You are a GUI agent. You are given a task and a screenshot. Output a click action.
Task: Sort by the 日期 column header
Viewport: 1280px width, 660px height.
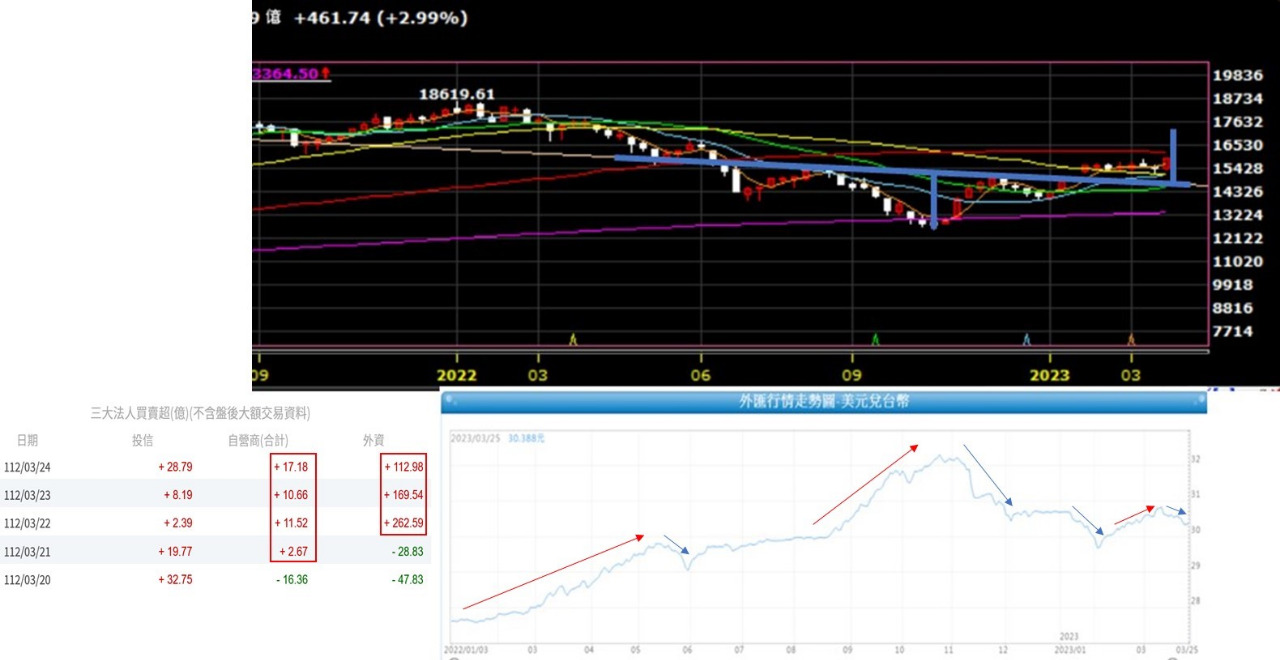pyautogui.click(x=27, y=440)
